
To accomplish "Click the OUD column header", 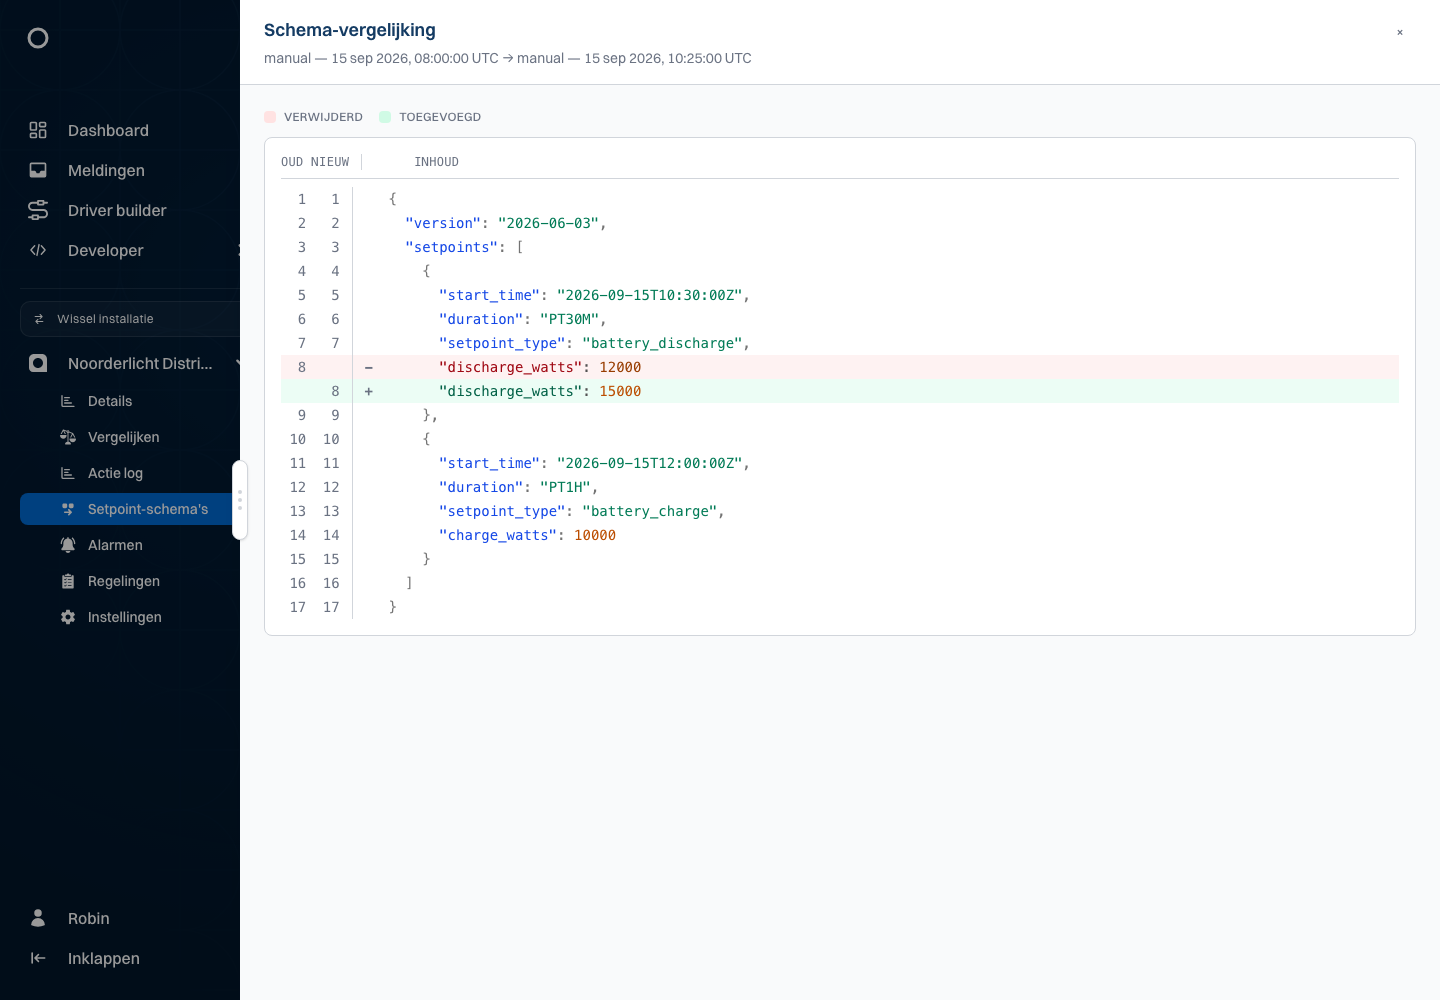I will pos(292,162).
